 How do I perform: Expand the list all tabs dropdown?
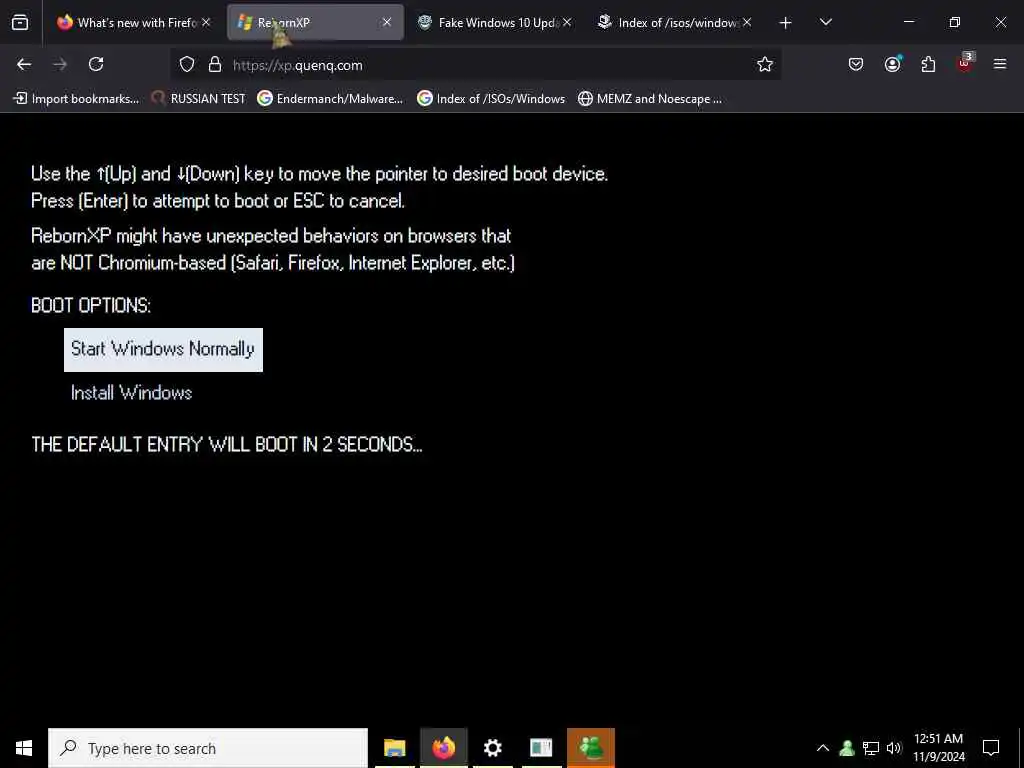coord(826,22)
